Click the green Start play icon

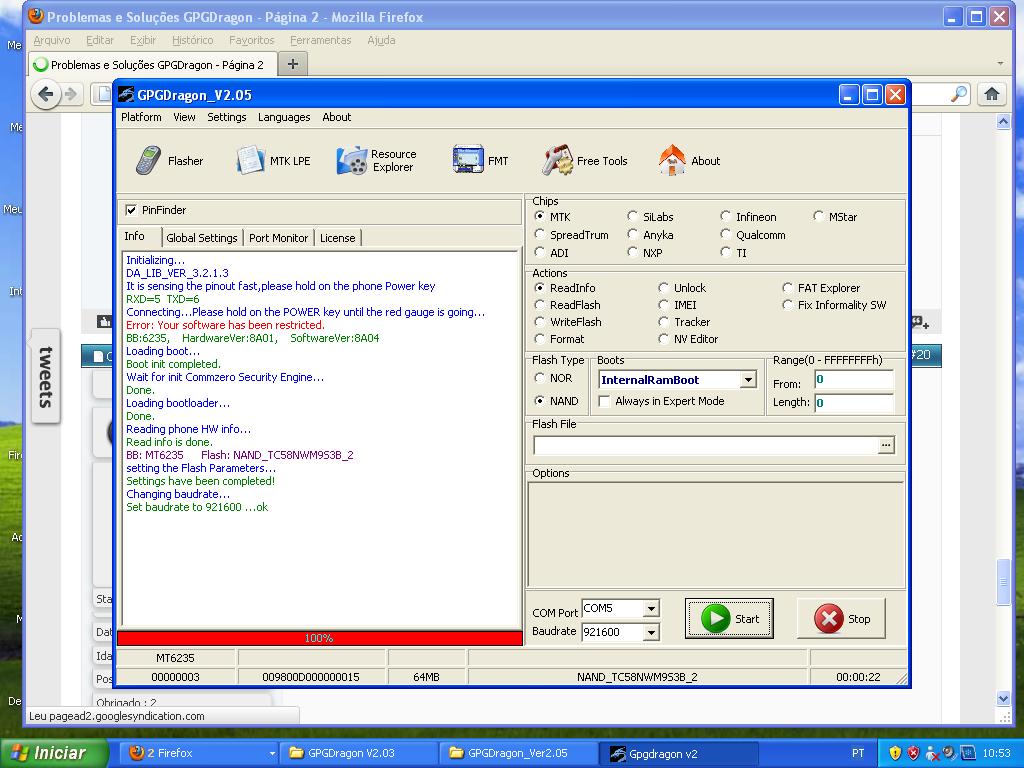[715, 618]
